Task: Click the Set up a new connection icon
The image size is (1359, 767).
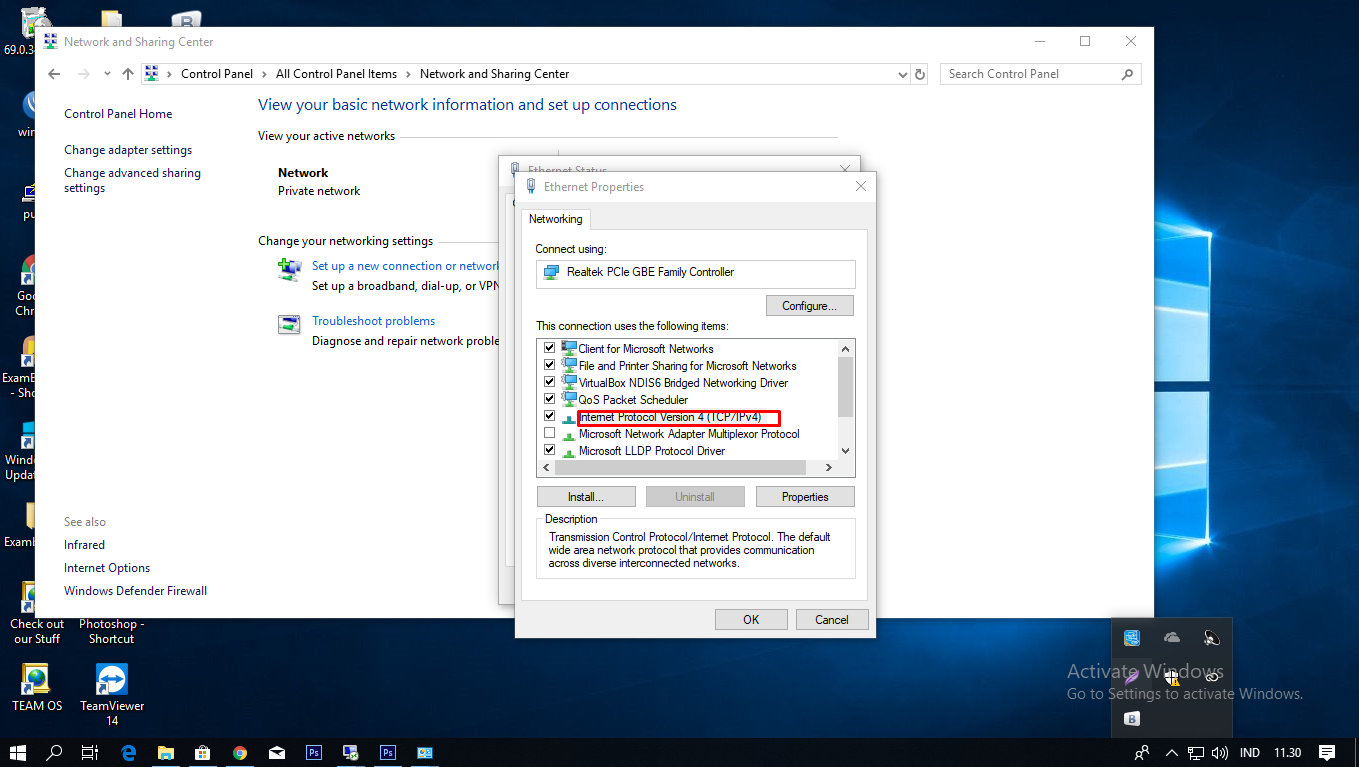Action: (289, 270)
